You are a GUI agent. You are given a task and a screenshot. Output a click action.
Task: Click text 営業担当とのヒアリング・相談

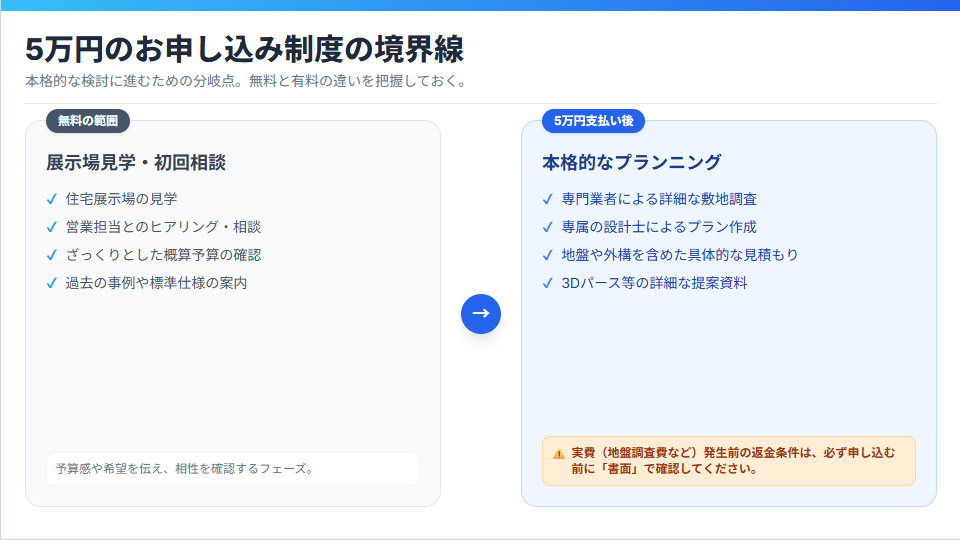tap(163, 227)
